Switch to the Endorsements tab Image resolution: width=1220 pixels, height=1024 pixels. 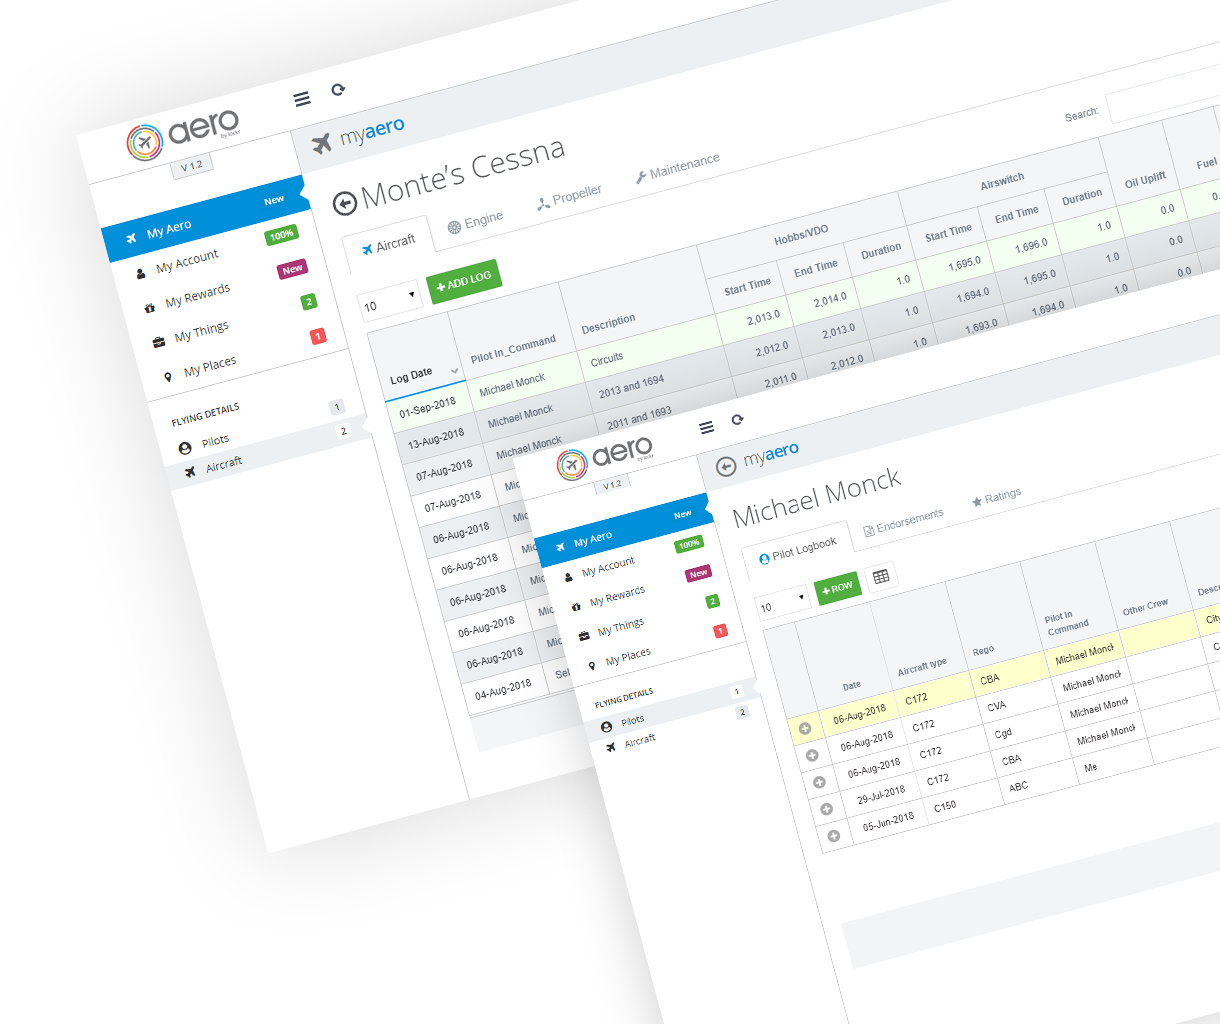tap(903, 521)
